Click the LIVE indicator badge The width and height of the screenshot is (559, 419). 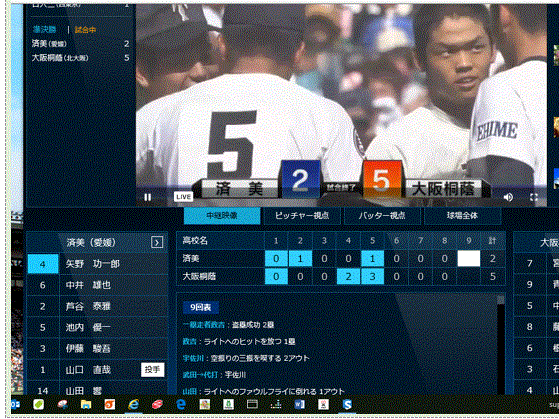(x=183, y=196)
